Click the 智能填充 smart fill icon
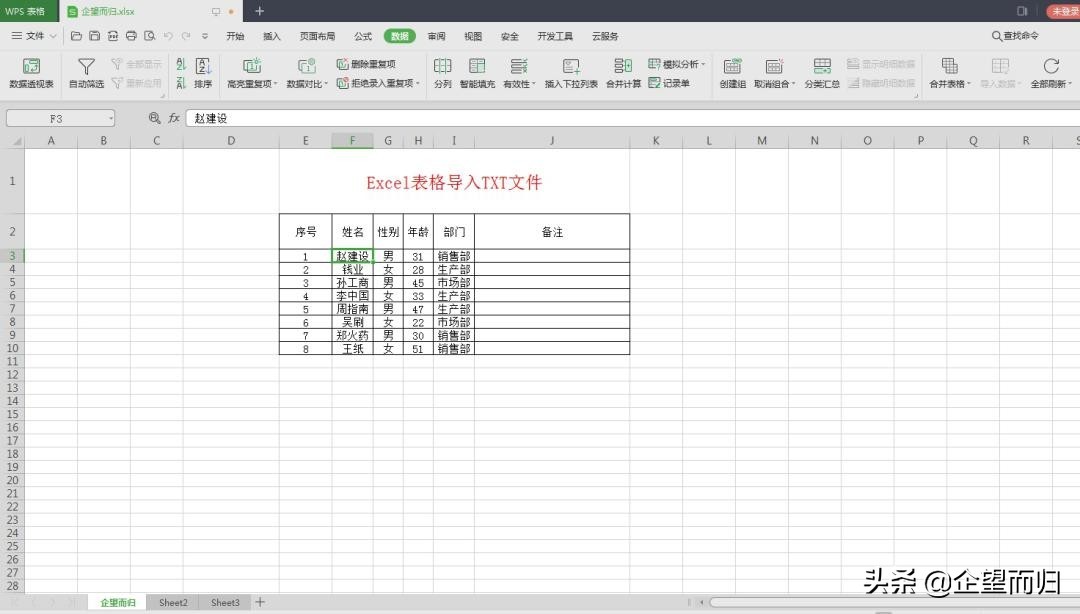This screenshot has height=614, width=1080. 477,66
